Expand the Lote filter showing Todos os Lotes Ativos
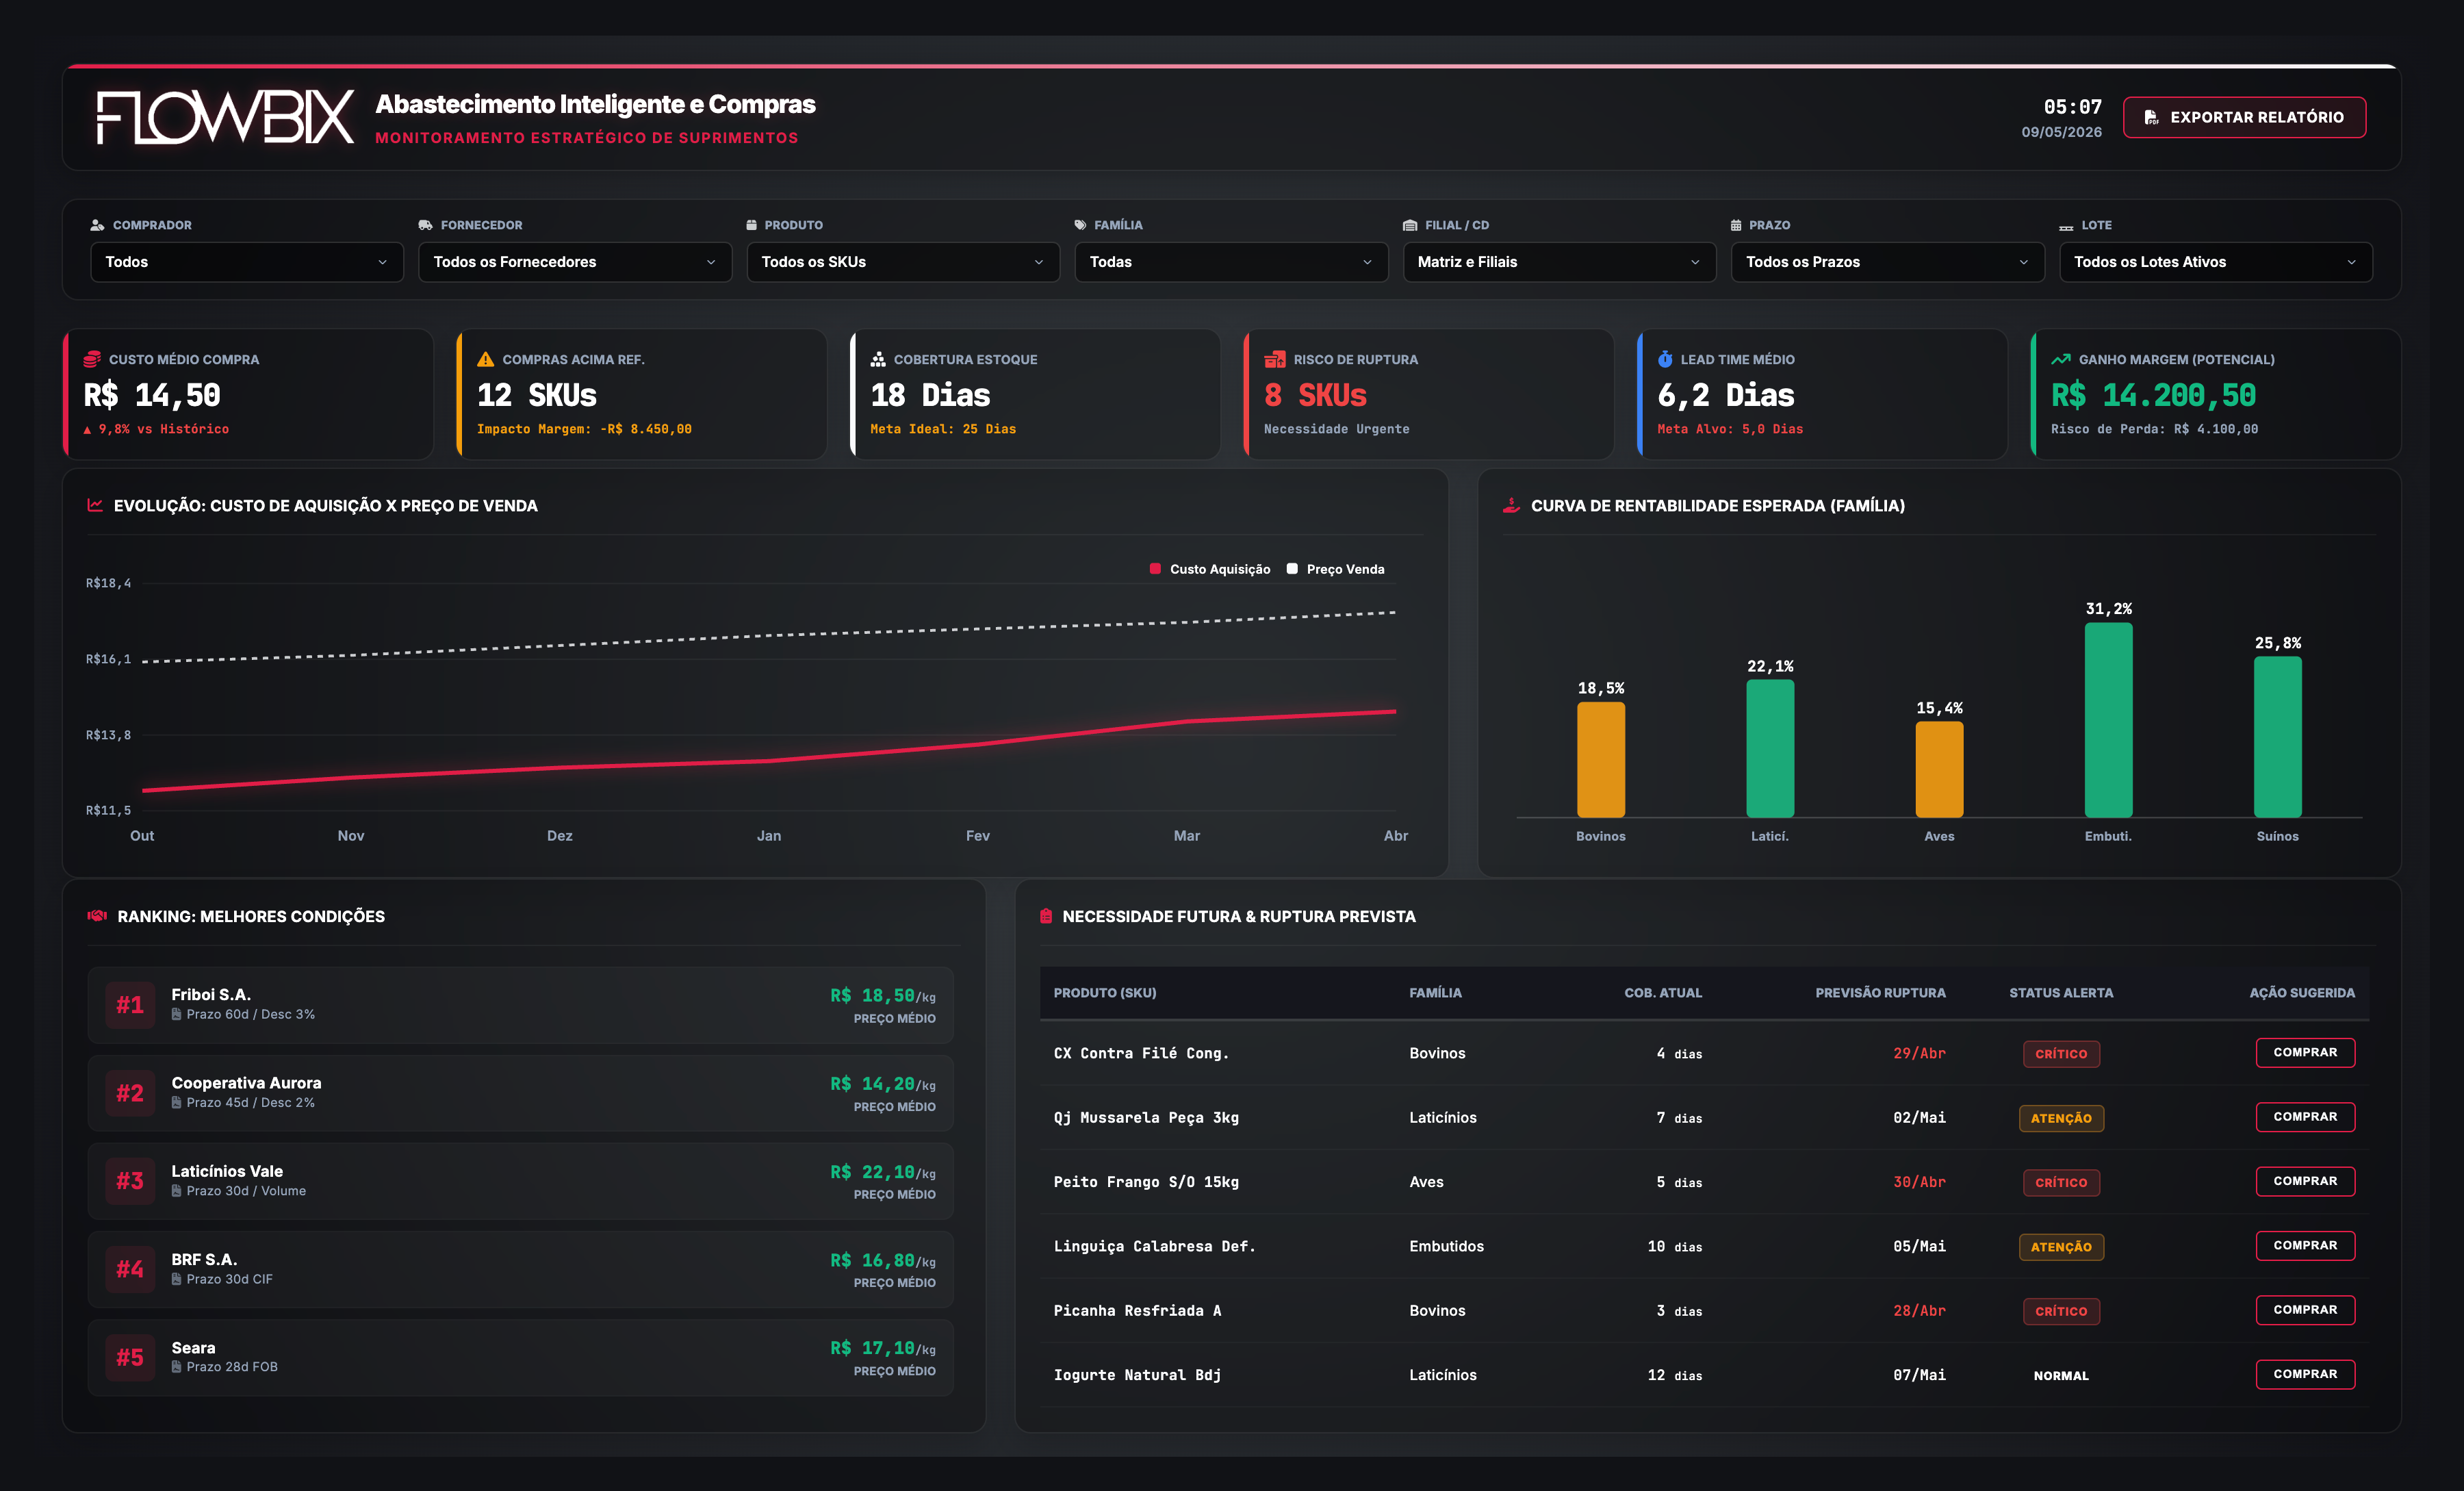The image size is (2464, 1491). pos(2215,262)
